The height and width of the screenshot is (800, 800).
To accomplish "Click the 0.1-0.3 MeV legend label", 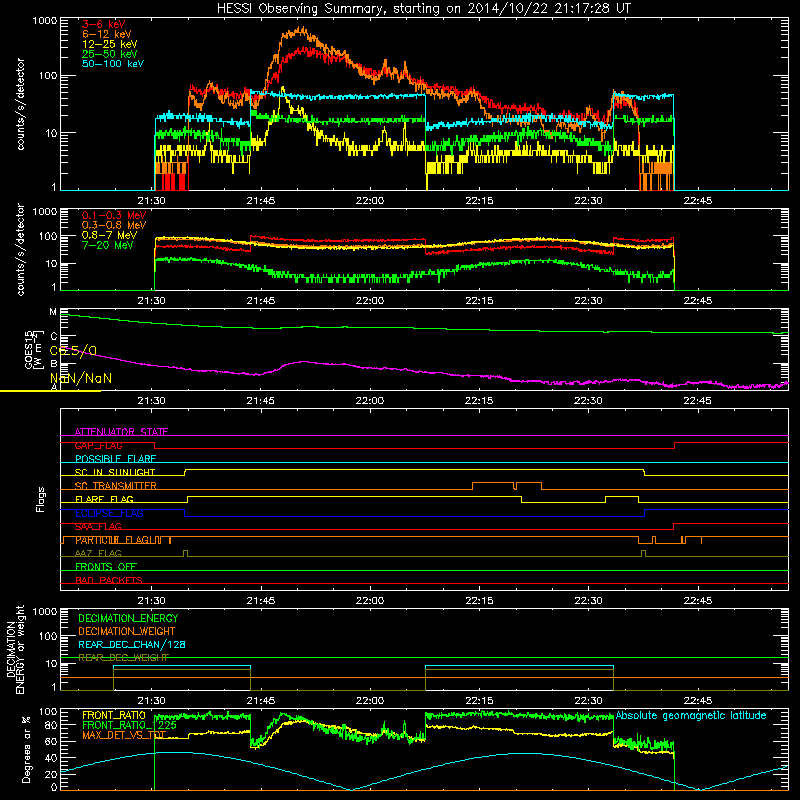I will pyautogui.click(x=114, y=215).
